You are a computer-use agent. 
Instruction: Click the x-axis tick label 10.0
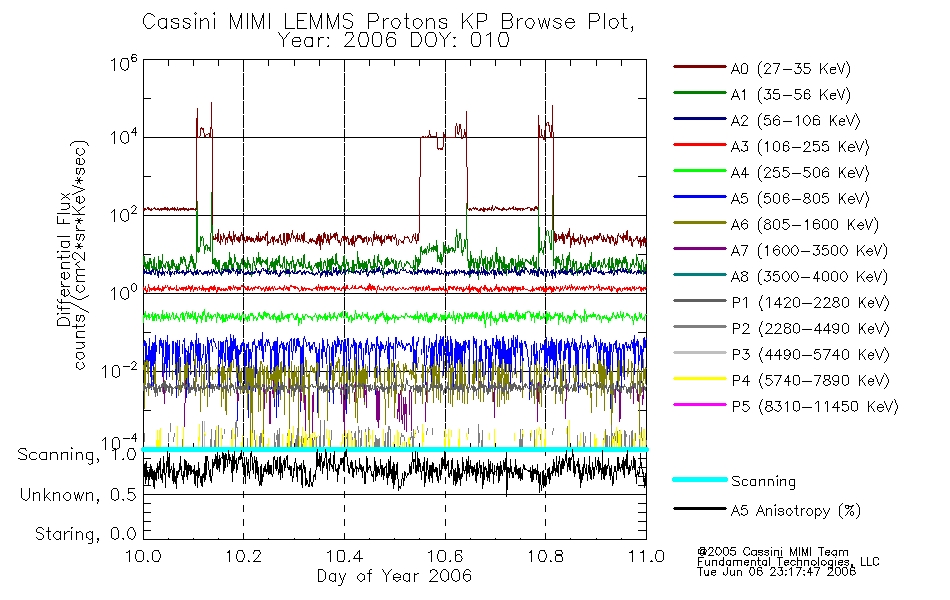pyautogui.click(x=143, y=556)
